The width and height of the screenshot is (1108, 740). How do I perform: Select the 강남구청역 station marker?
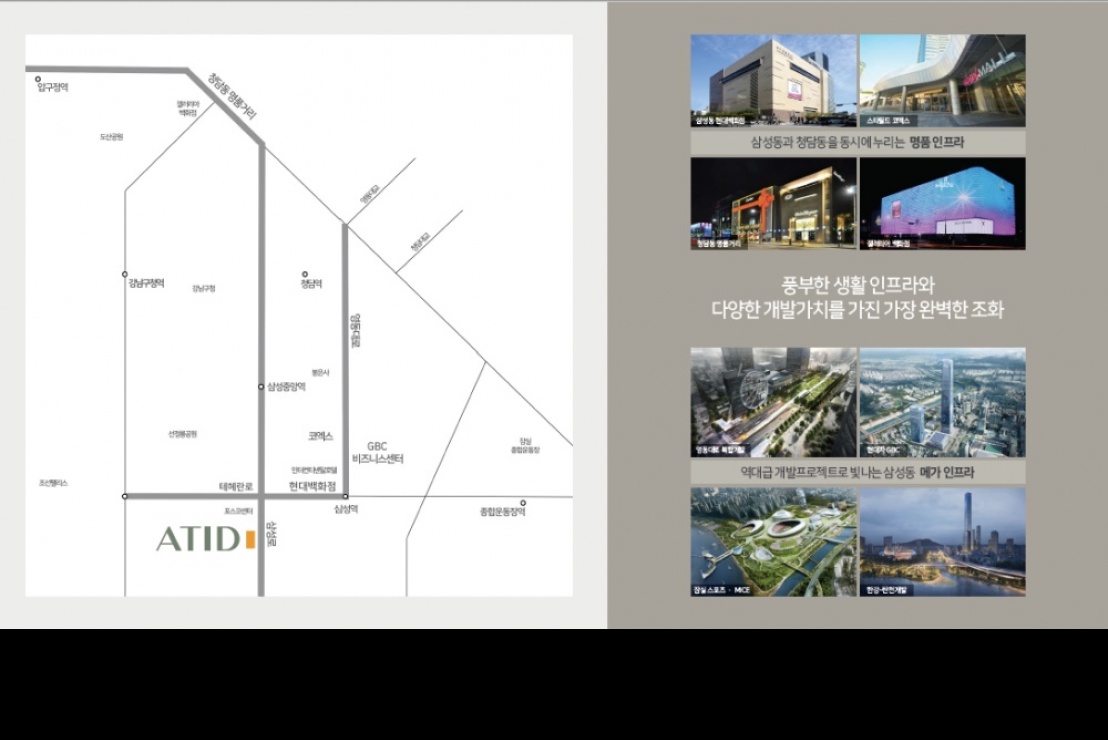click(x=125, y=274)
